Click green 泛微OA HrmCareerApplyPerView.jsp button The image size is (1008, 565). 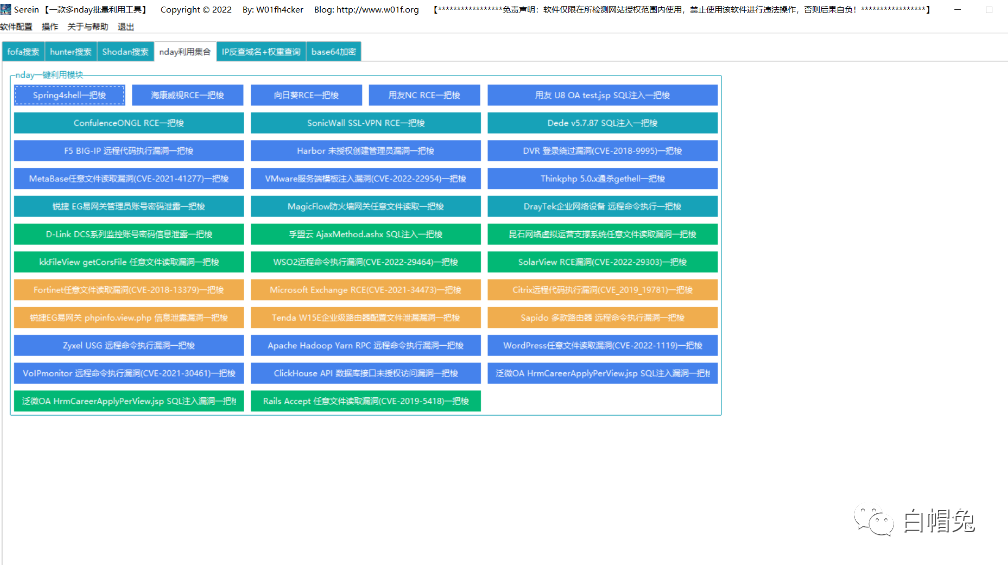[129, 400]
